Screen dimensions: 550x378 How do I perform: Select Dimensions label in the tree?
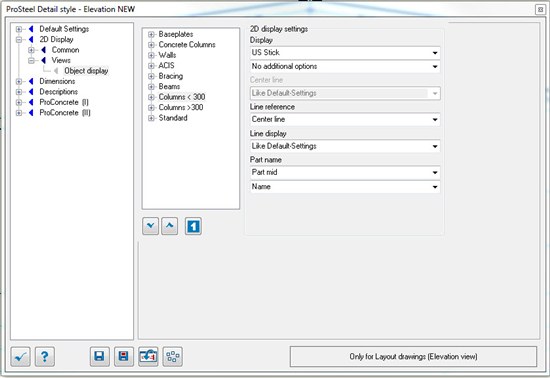[x=57, y=81]
